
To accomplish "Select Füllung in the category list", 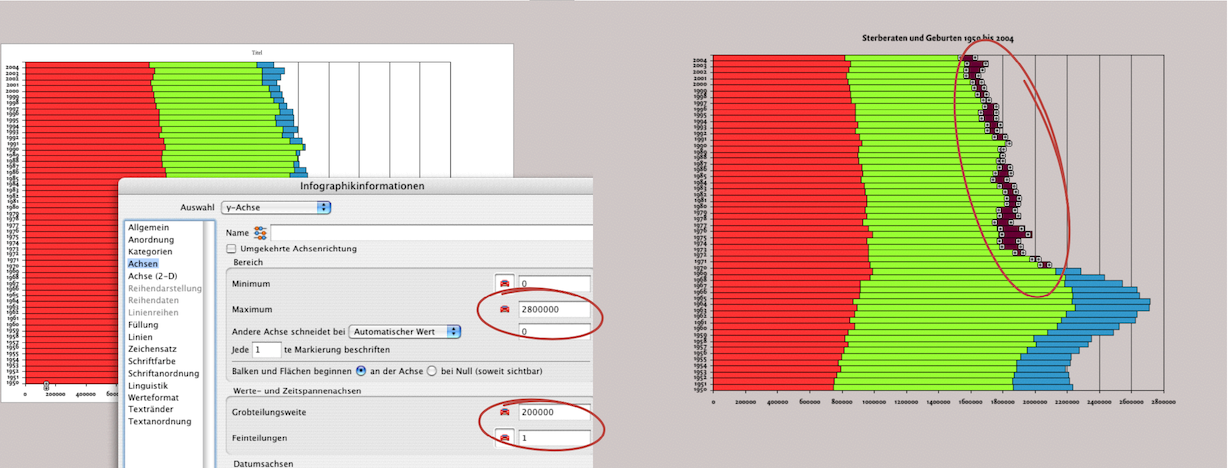I will tap(143, 325).
